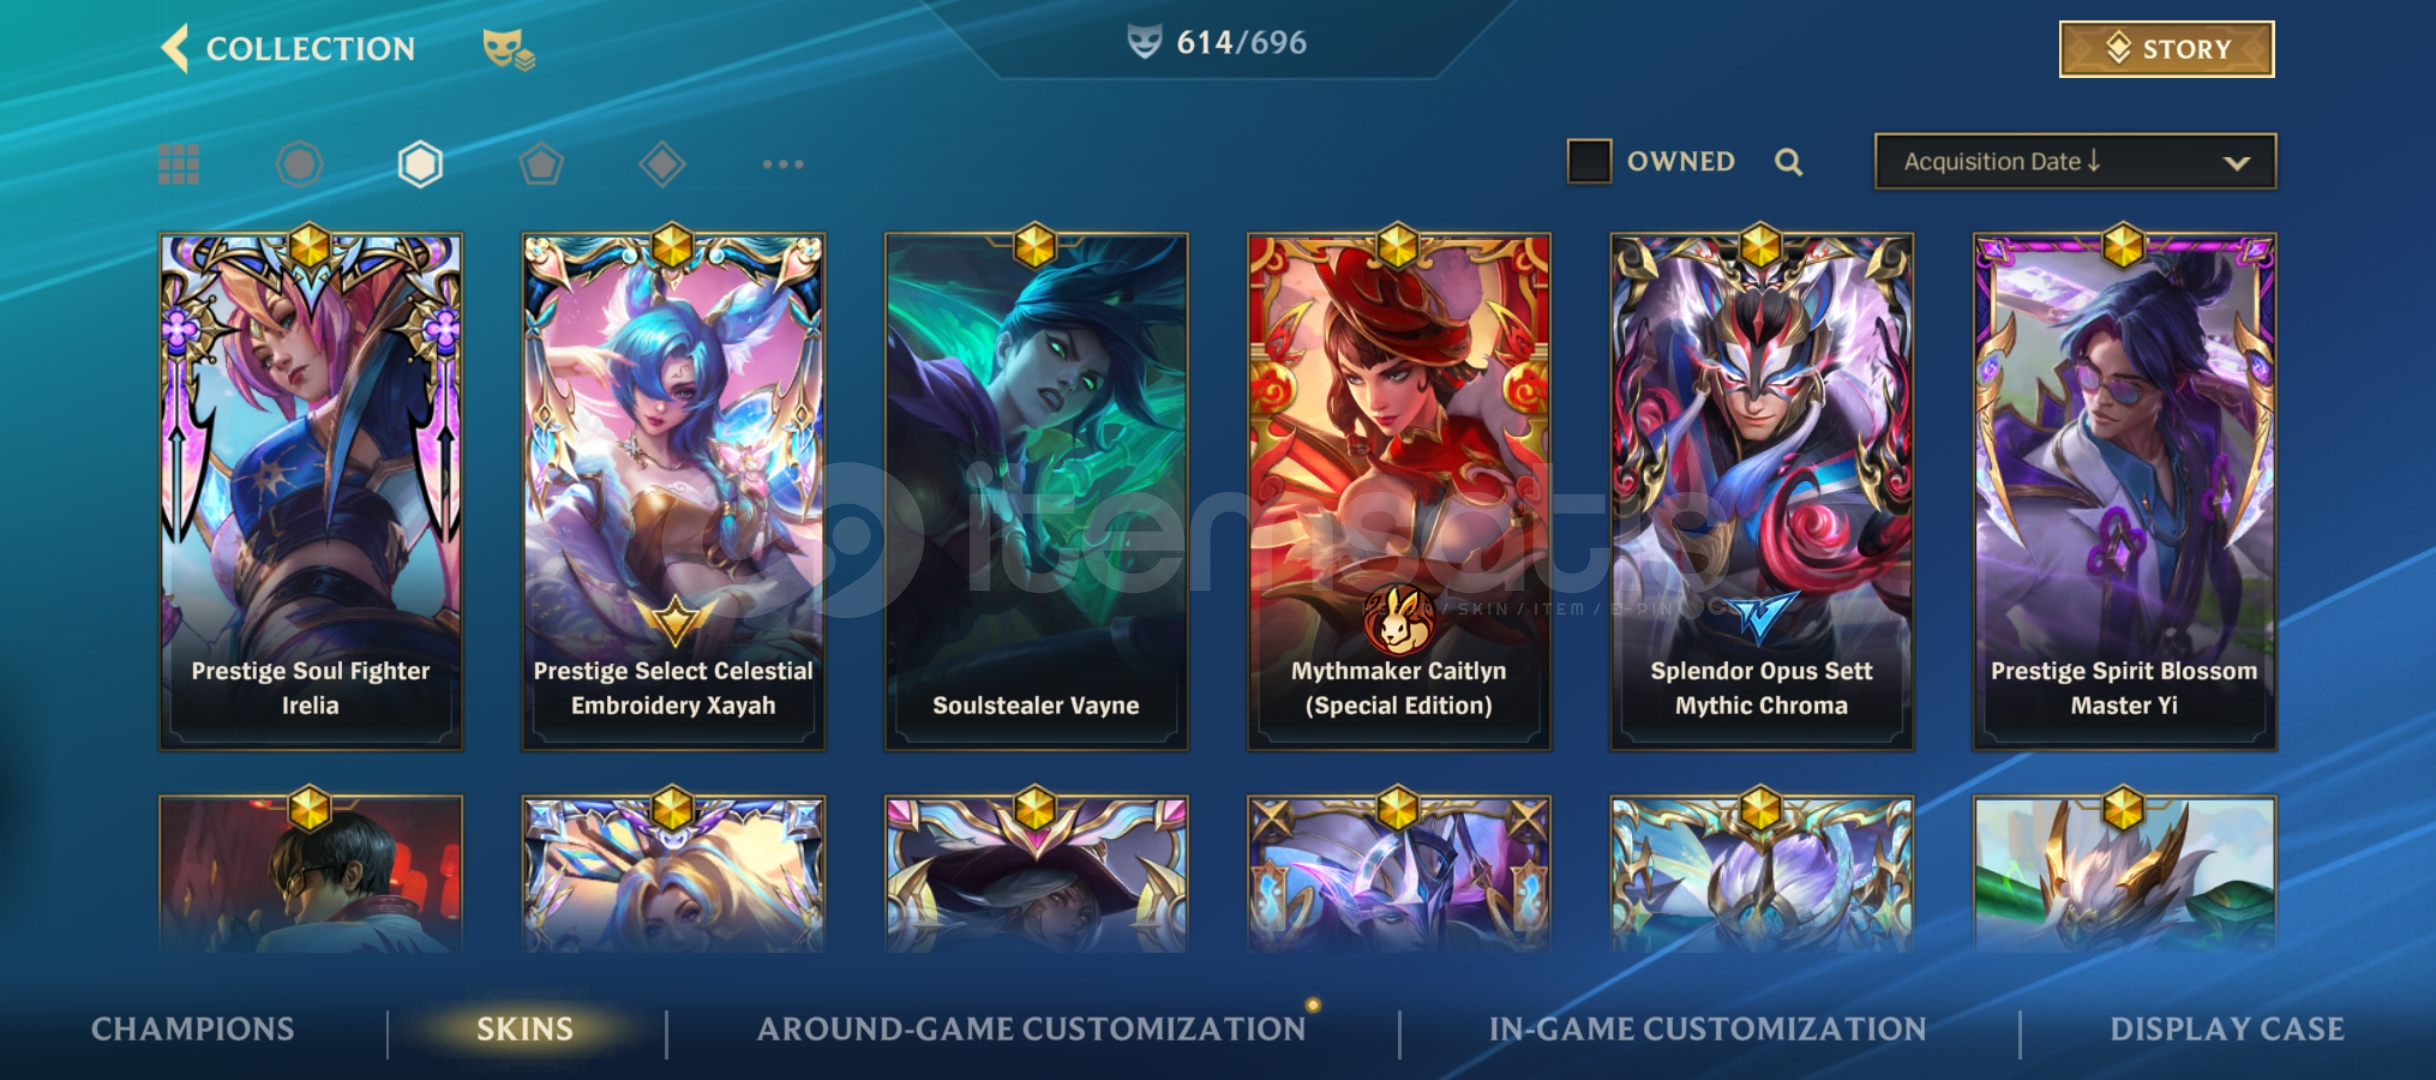Image resolution: width=2436 pixels, height=1080 pixels.
Task: Choose Prestige Soul Fighter Irelia skin card
Action: click(x=311, y=491)
